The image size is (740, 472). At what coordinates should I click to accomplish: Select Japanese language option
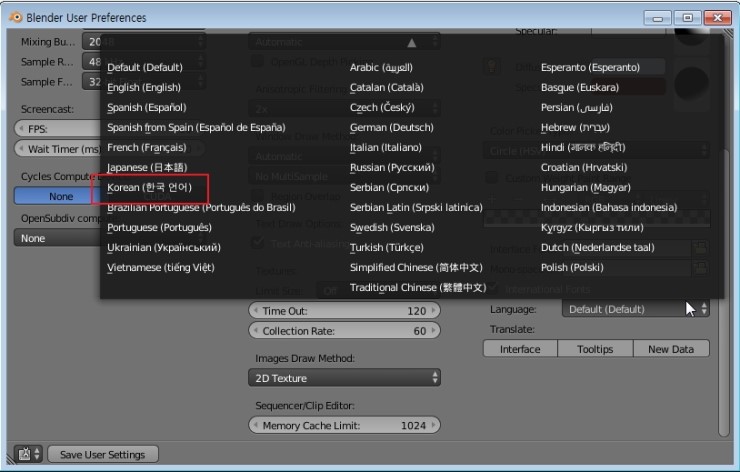[x=147, y=168]
